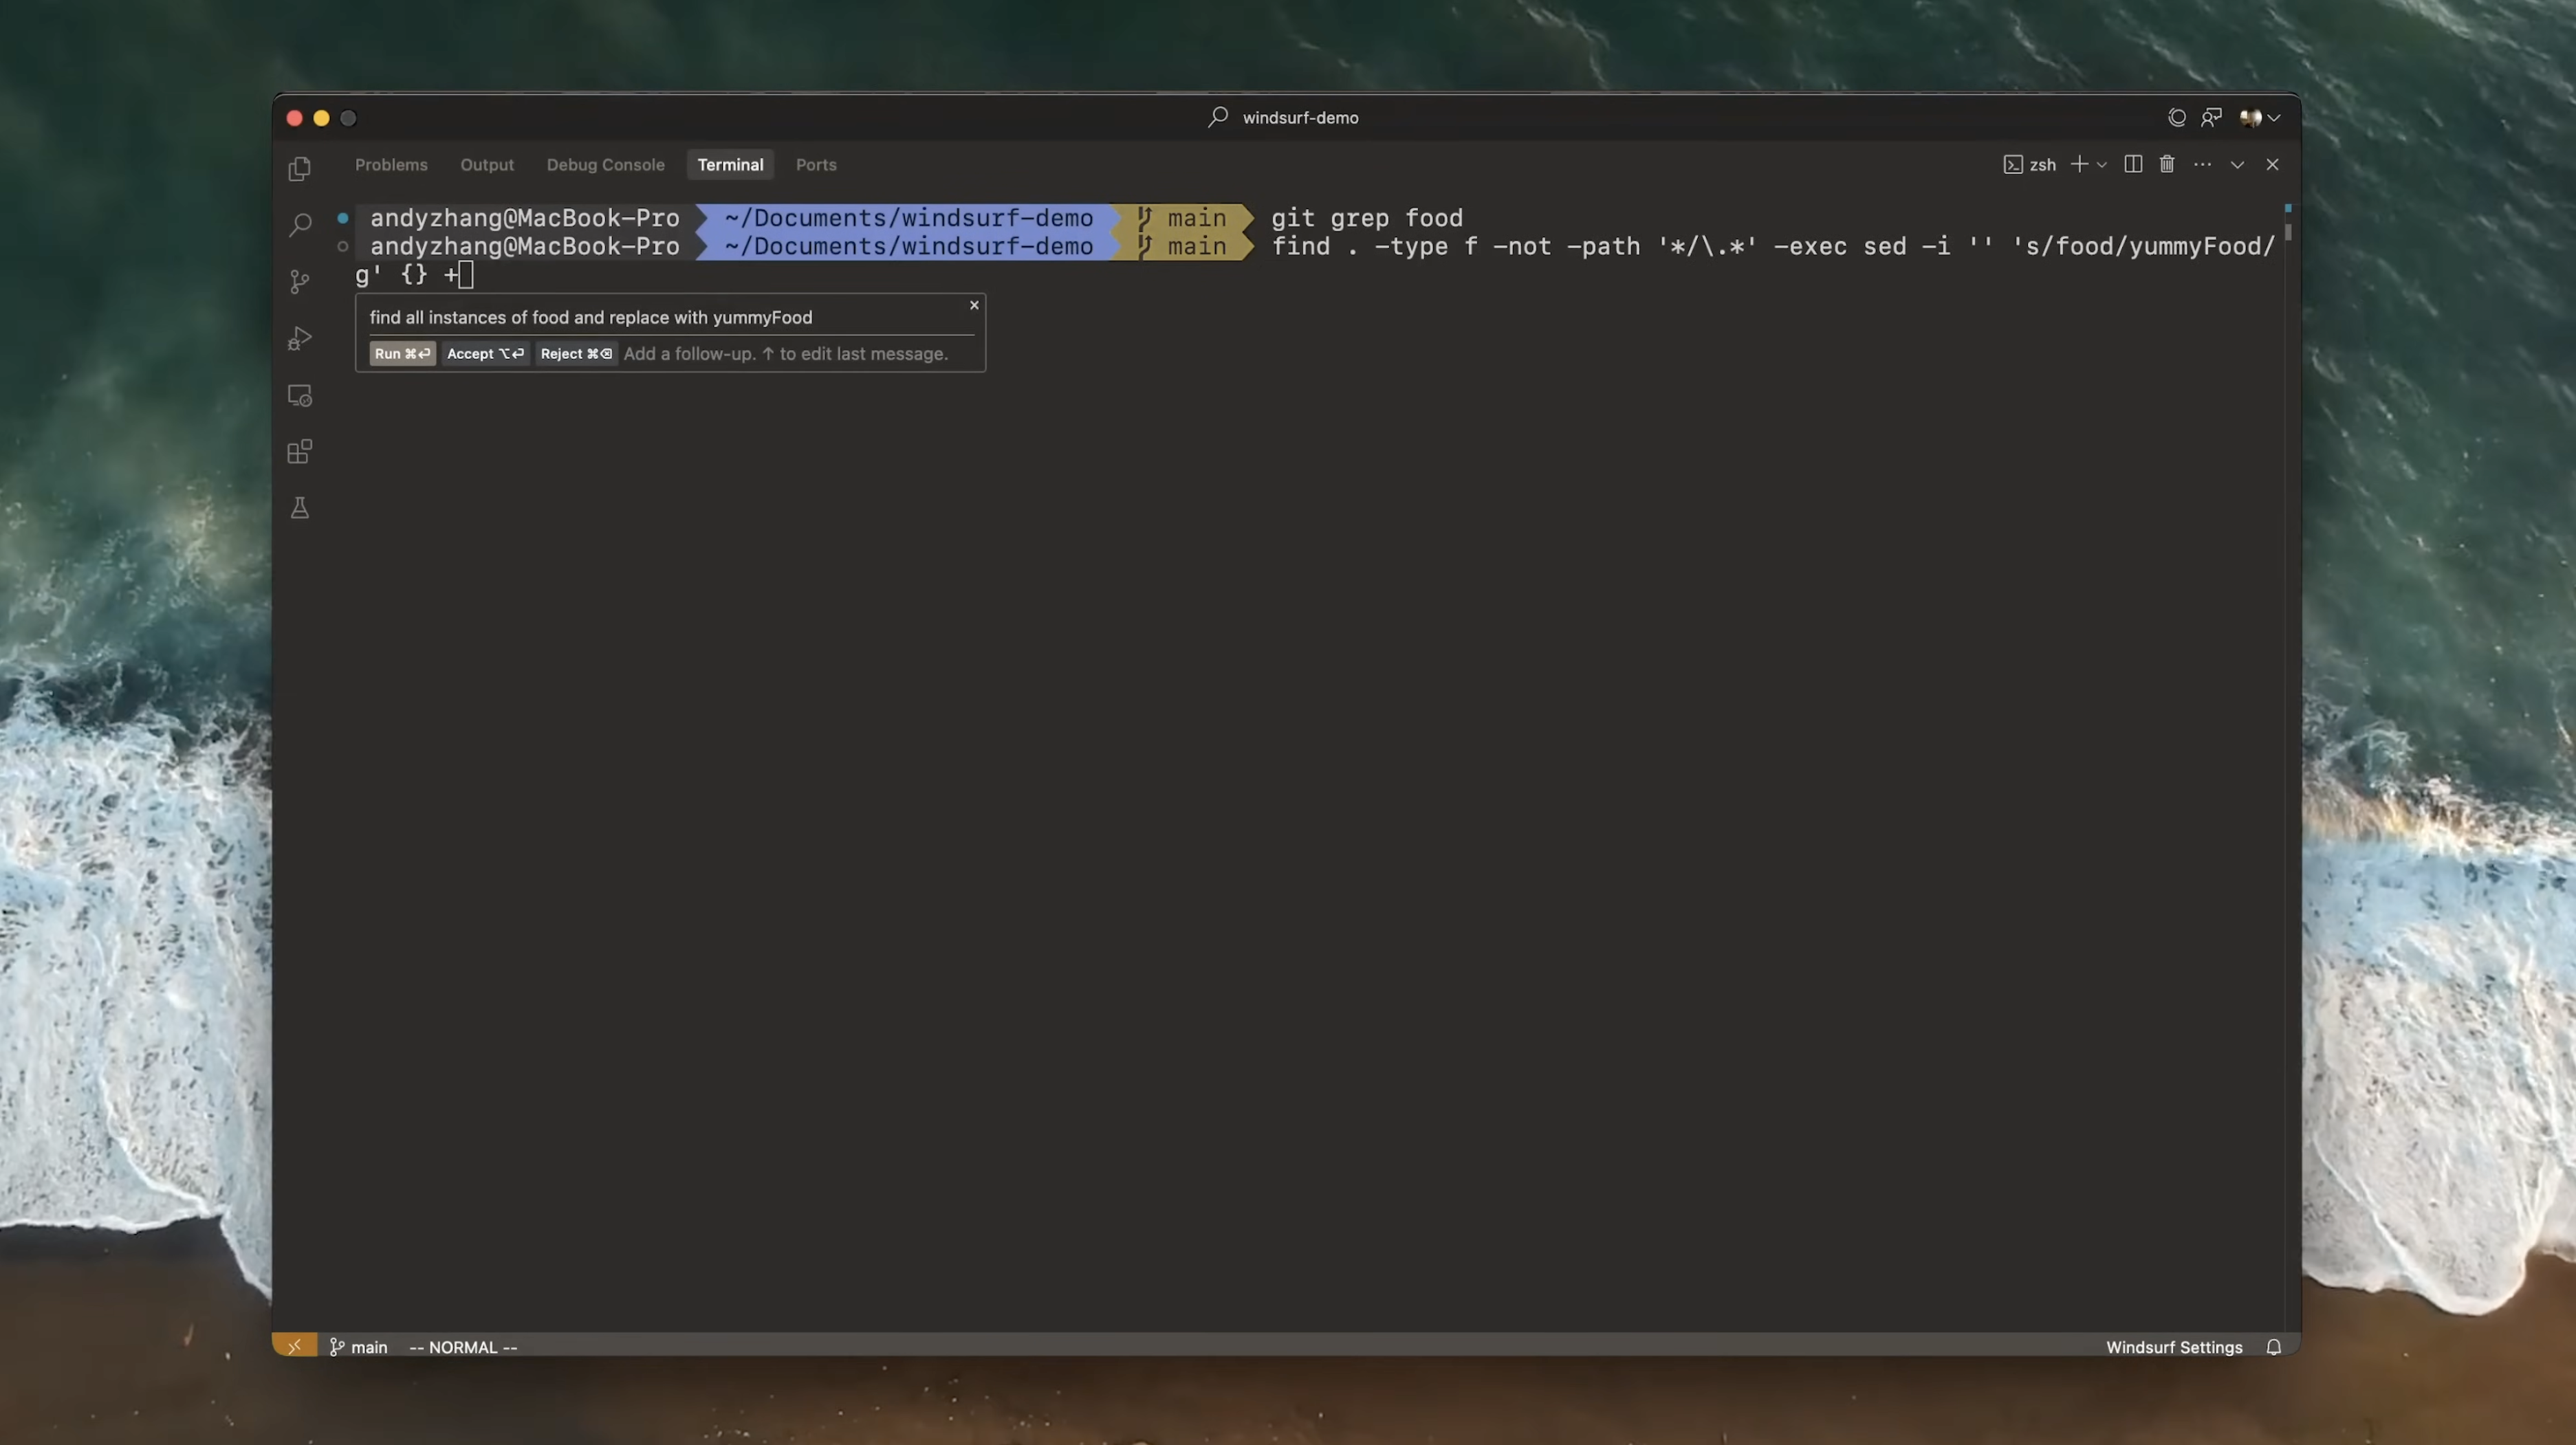Open the Search view in activity bar

pyautogui.click(x=299, y=225)
